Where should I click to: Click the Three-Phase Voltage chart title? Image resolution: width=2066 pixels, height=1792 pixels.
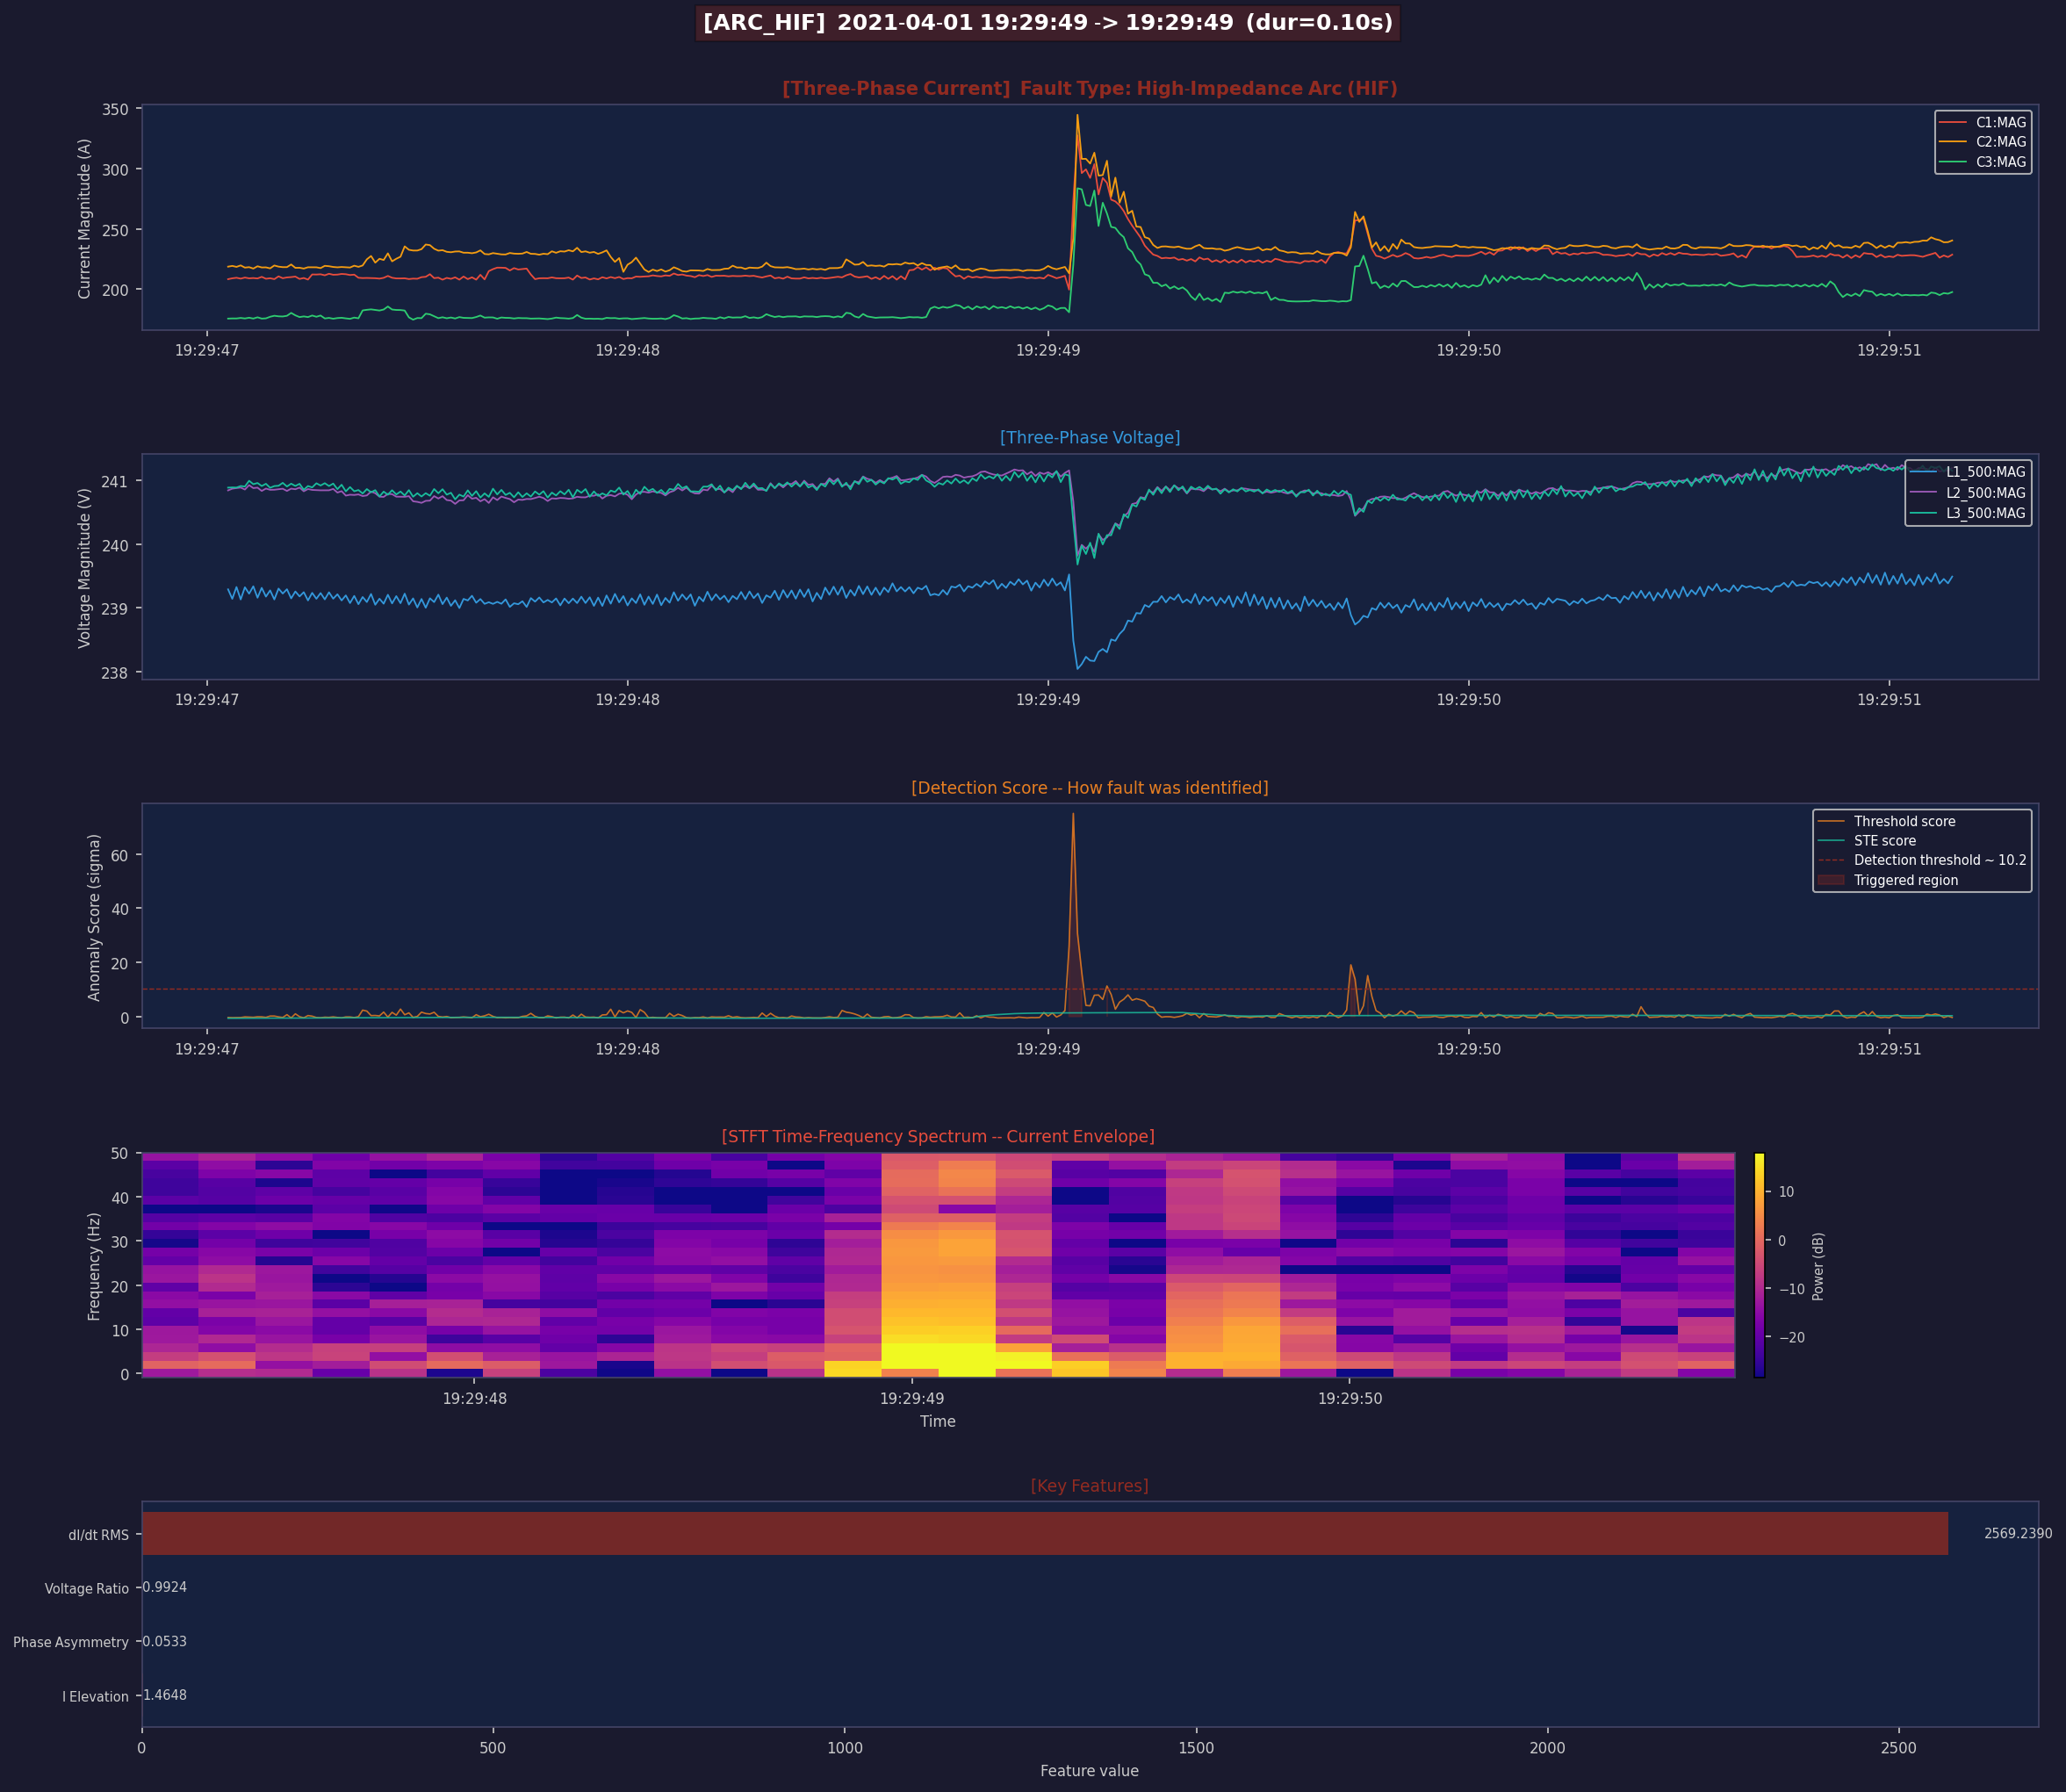1089,438
